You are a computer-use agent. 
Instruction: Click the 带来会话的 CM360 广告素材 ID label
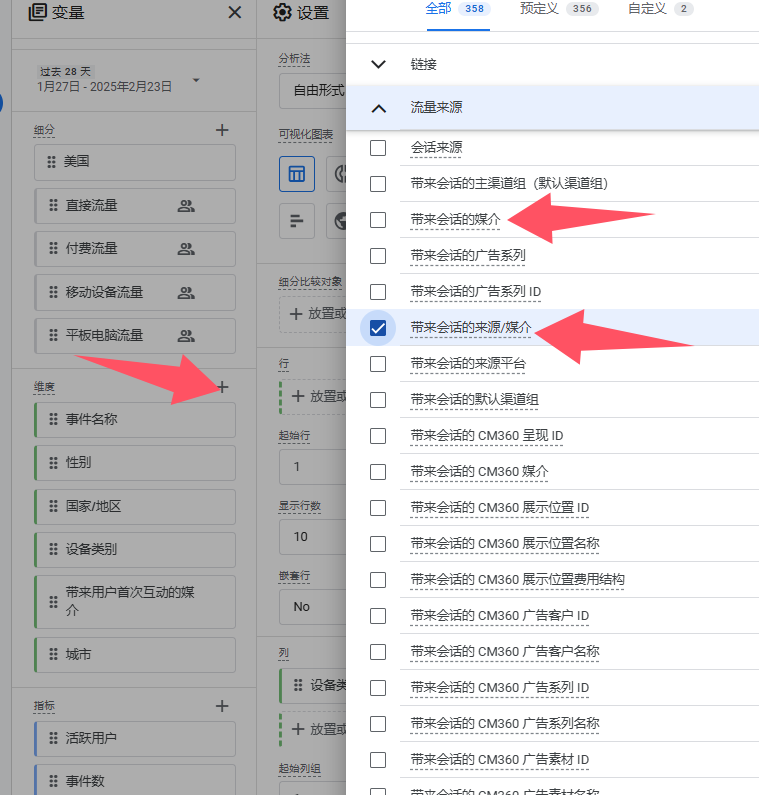click(x=499, y=760)
